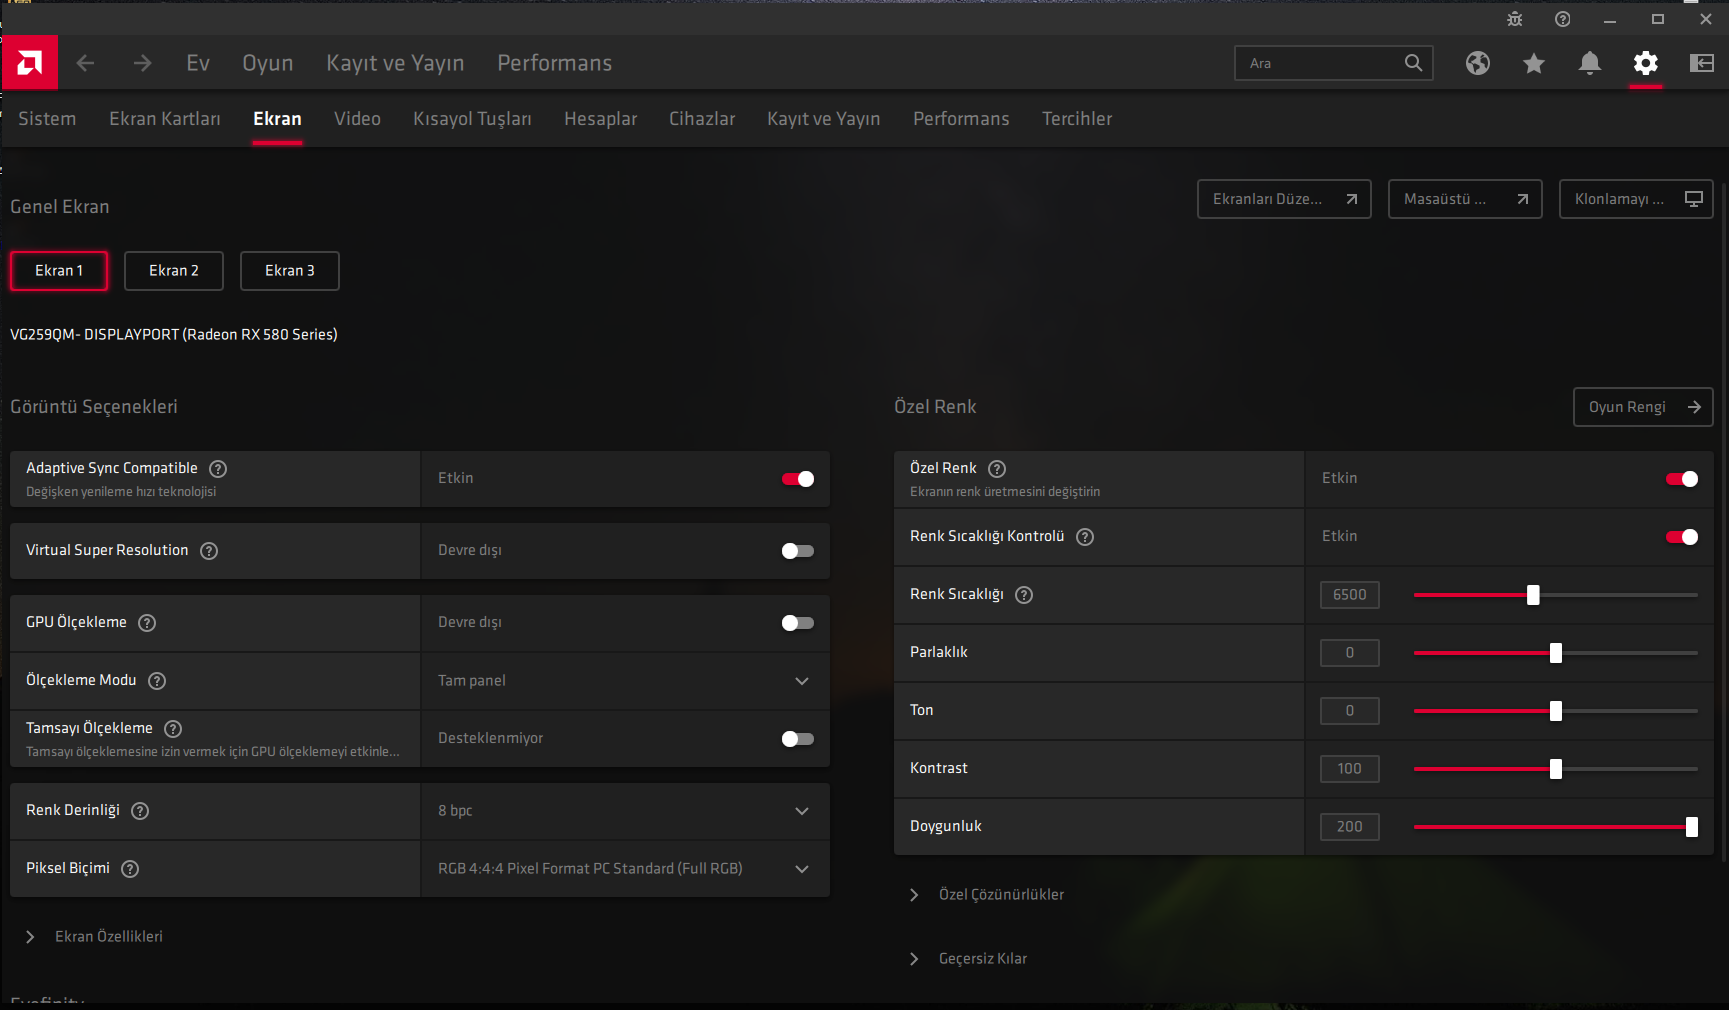Click Parlaklık slider handle
The height and width of the screenshot is (1010, 1729).
(x=1556, y=653)
